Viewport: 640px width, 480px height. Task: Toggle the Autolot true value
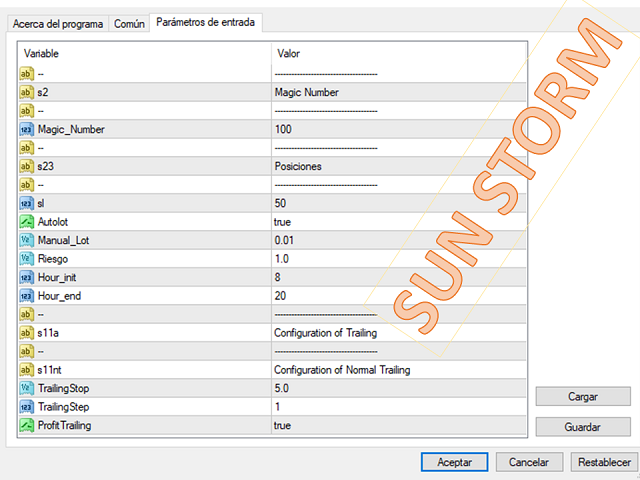[399, 222]
